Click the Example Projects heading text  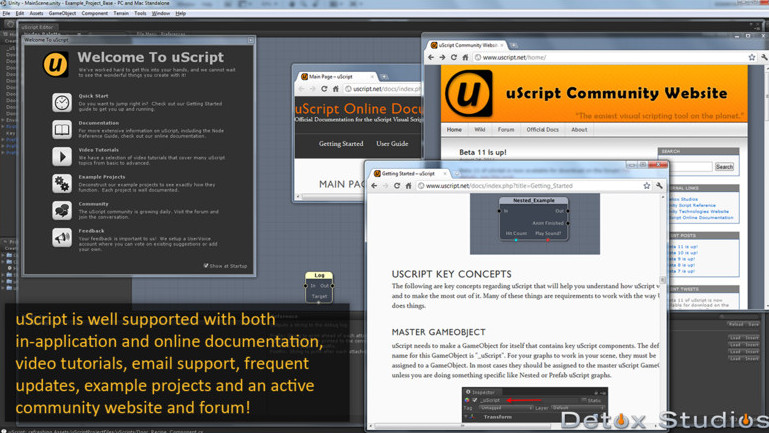tap(102, 177)
